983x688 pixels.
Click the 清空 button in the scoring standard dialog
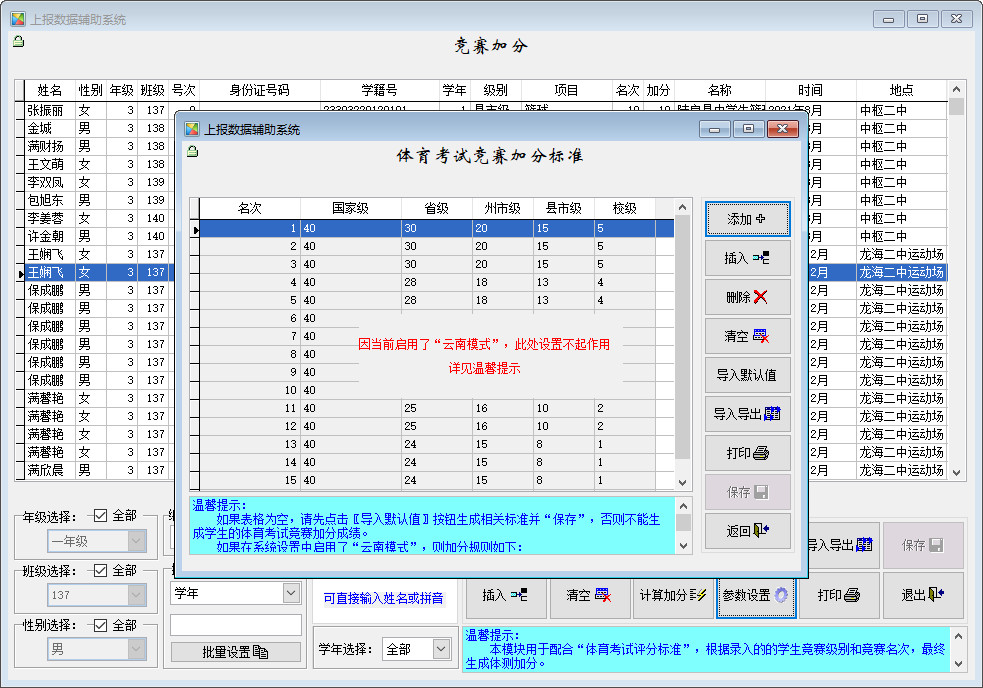747,336
